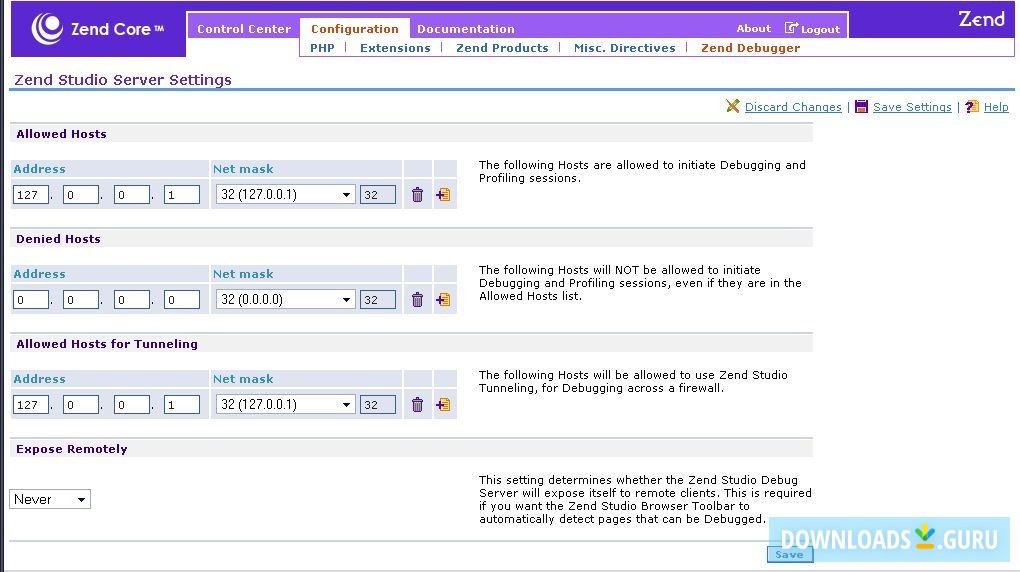Click fourth octet field in Denied Hosts
This screenshot has width=1020, height=572.
tap(181, 299)
